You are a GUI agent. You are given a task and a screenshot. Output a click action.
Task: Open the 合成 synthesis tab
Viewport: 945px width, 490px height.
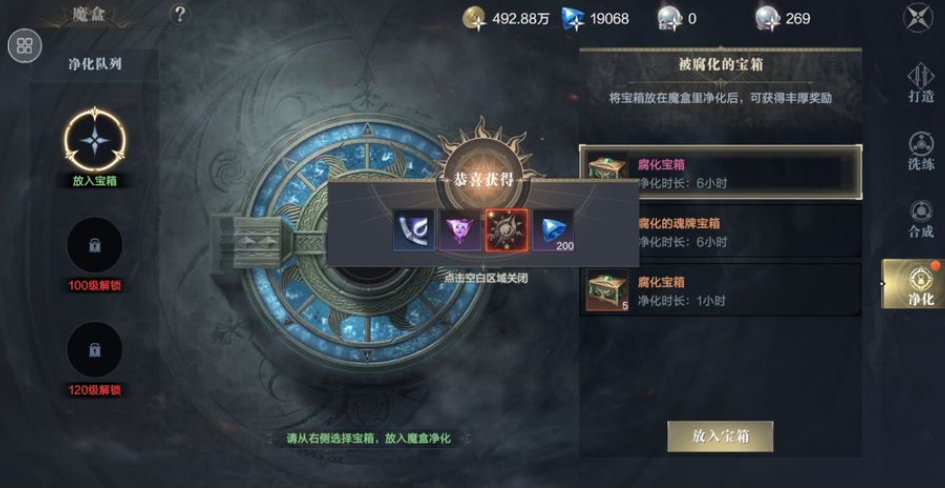tap(920, 219)
